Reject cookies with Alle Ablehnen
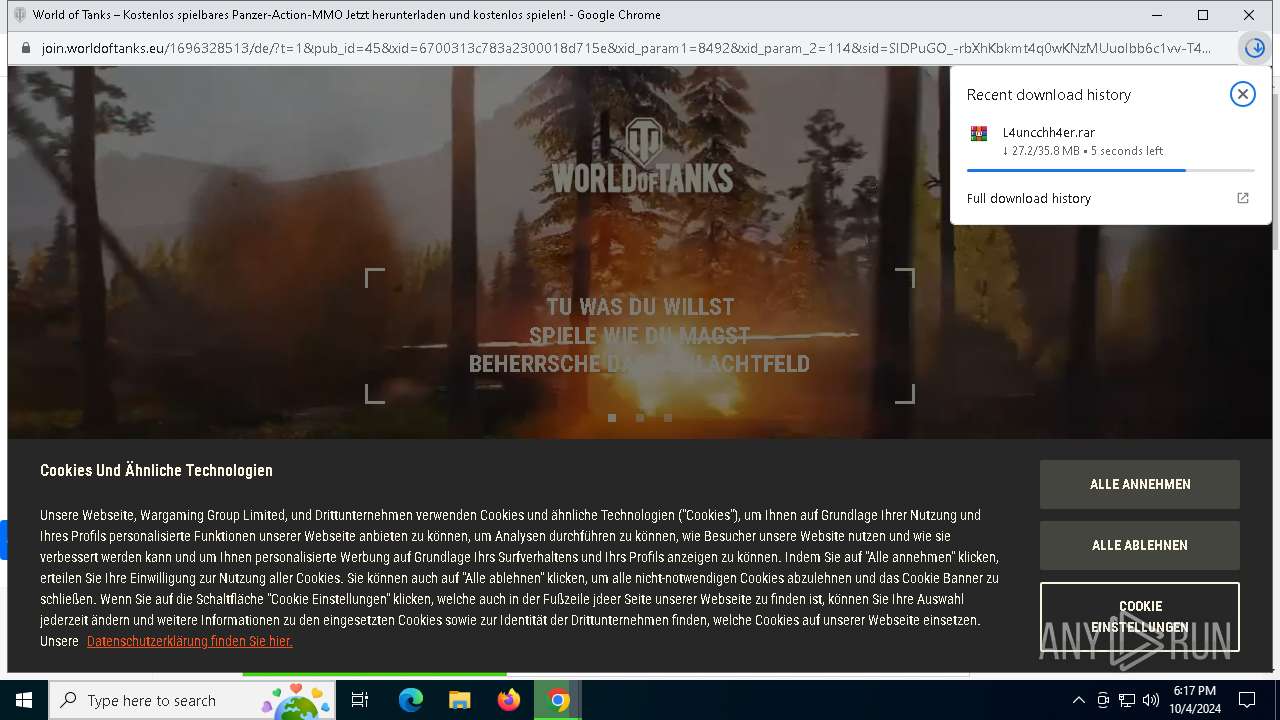The image size is (1280, 720). pyautogui.click(x=1140, y=545)
